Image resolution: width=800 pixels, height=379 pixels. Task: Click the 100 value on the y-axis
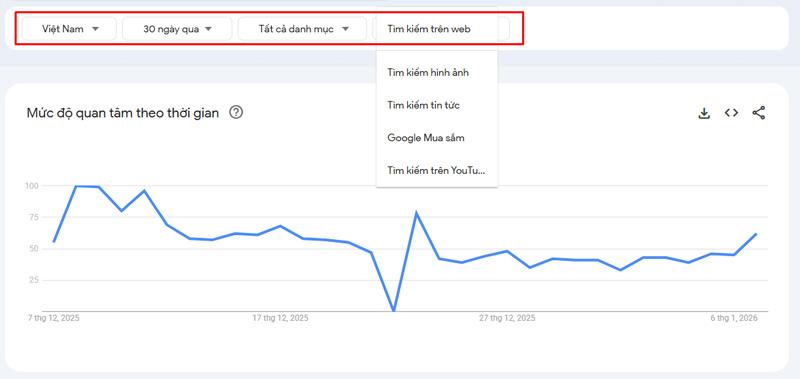(x=31, y=186)
